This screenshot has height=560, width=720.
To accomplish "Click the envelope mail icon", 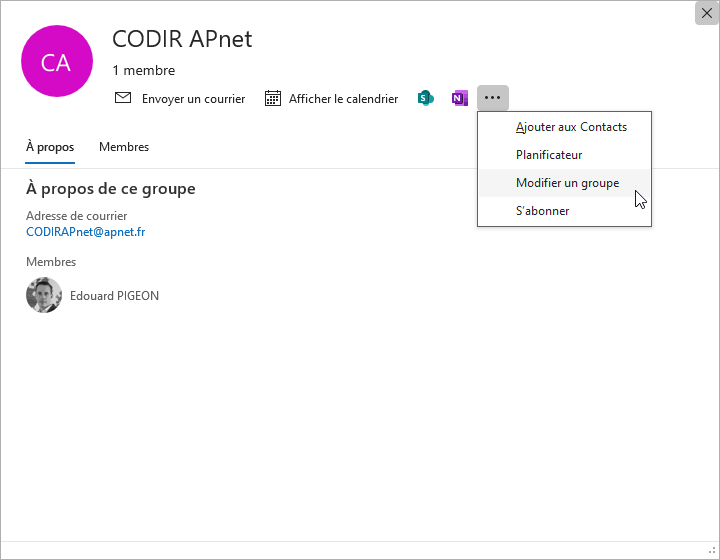I will (x=123, y=98).
